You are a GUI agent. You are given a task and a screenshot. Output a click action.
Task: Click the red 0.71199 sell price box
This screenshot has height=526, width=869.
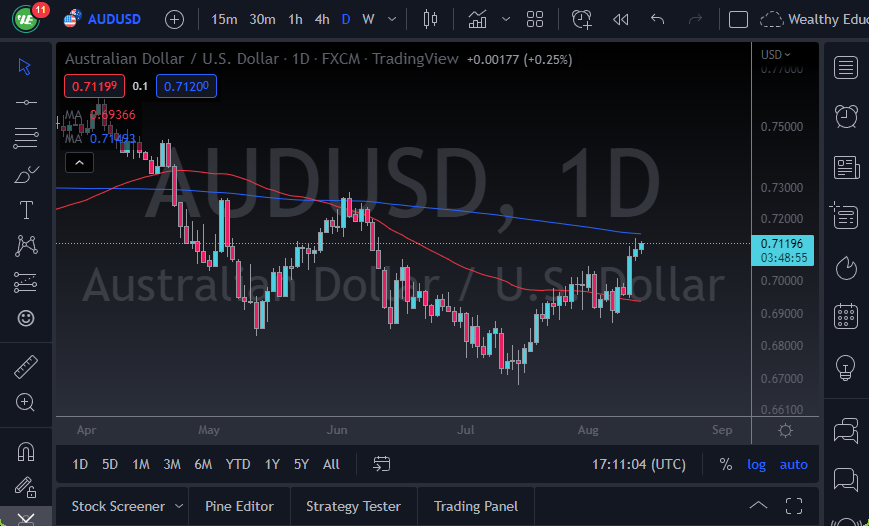pyautogui.click(x=92, y=86)
